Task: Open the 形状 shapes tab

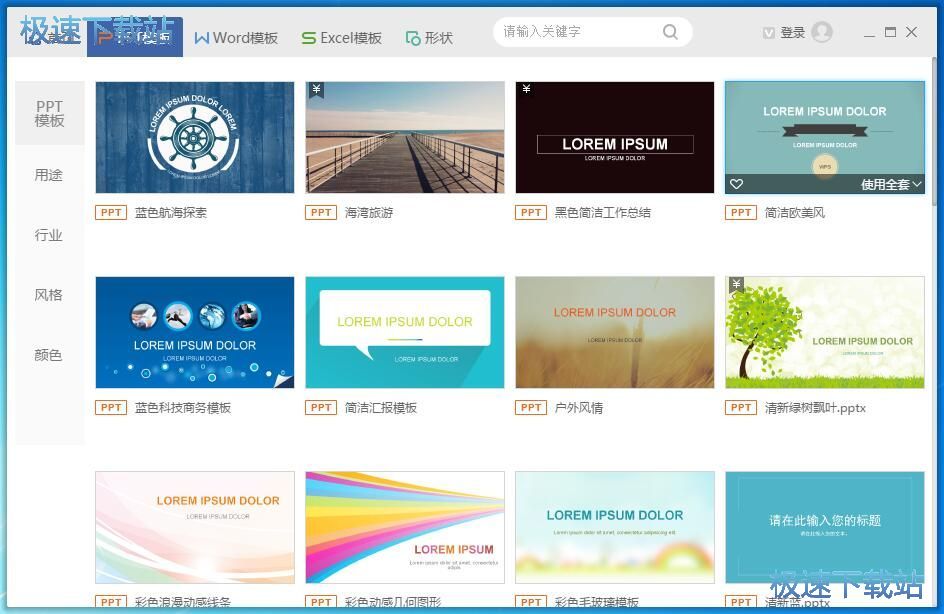Action: (429, 38)
